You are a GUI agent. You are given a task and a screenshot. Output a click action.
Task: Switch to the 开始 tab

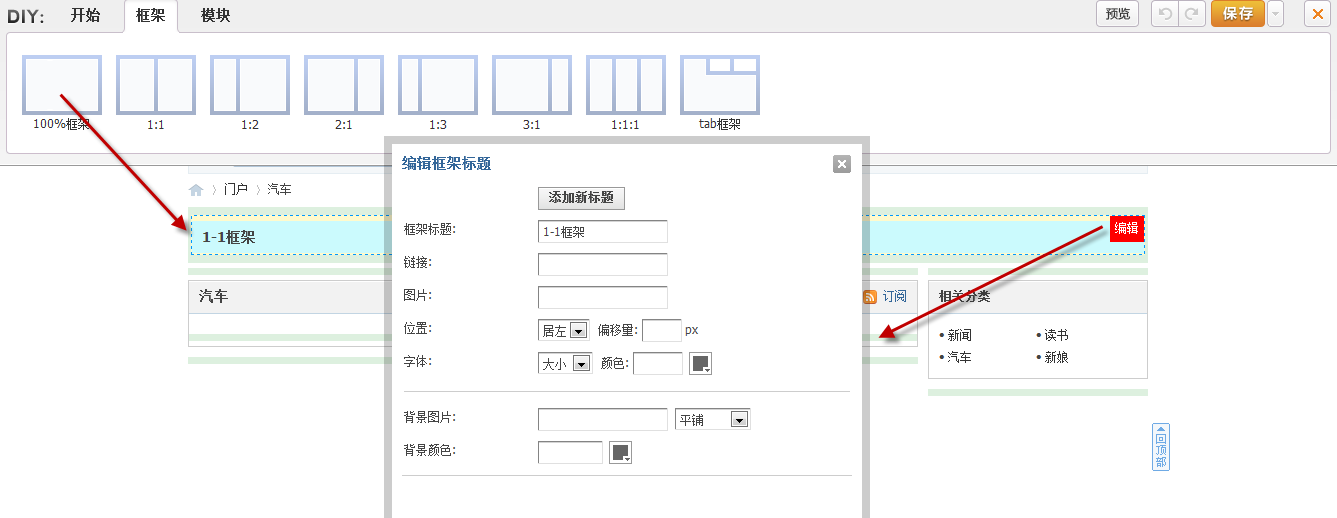coord(85,15)
